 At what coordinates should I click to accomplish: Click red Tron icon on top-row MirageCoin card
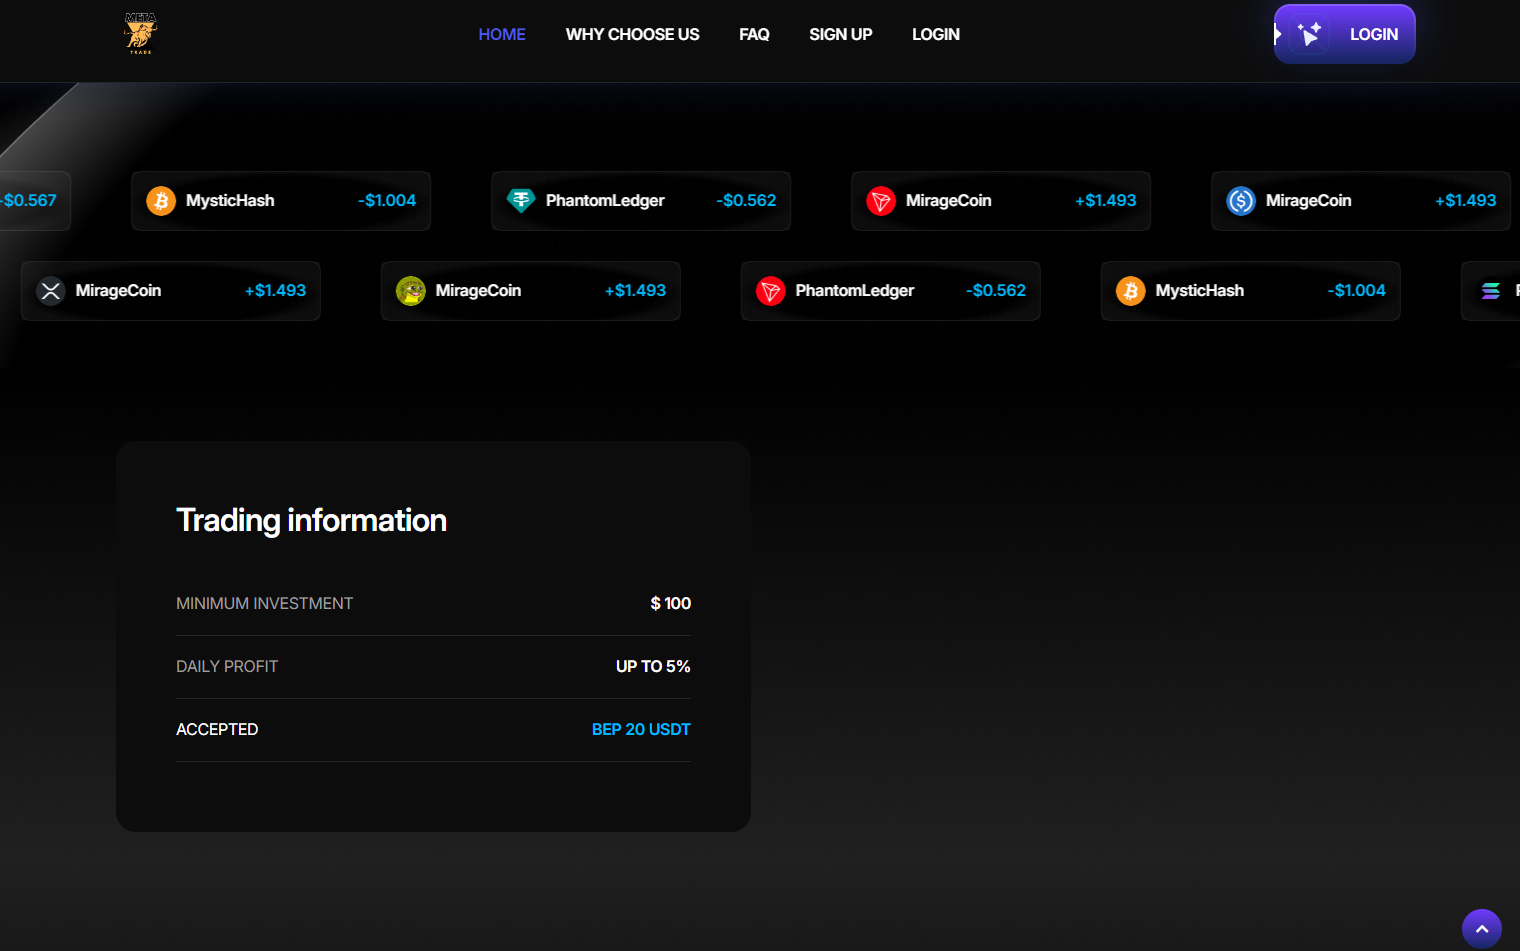881,201
